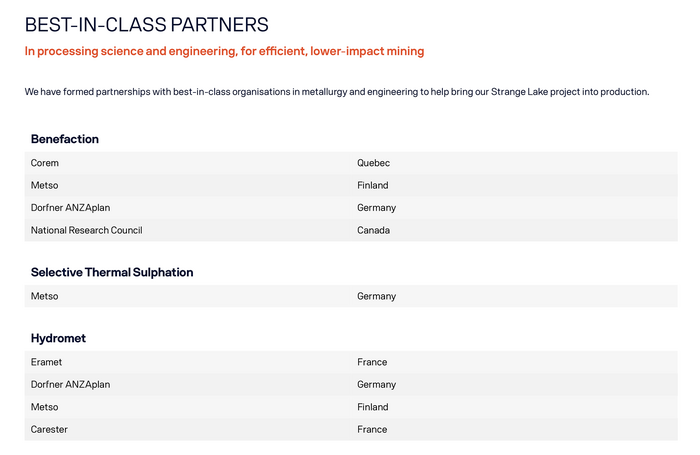Viewport: 700px width, 455px height.
Task: Select the Benefaction section heading
Action: [x=65, y=139]
